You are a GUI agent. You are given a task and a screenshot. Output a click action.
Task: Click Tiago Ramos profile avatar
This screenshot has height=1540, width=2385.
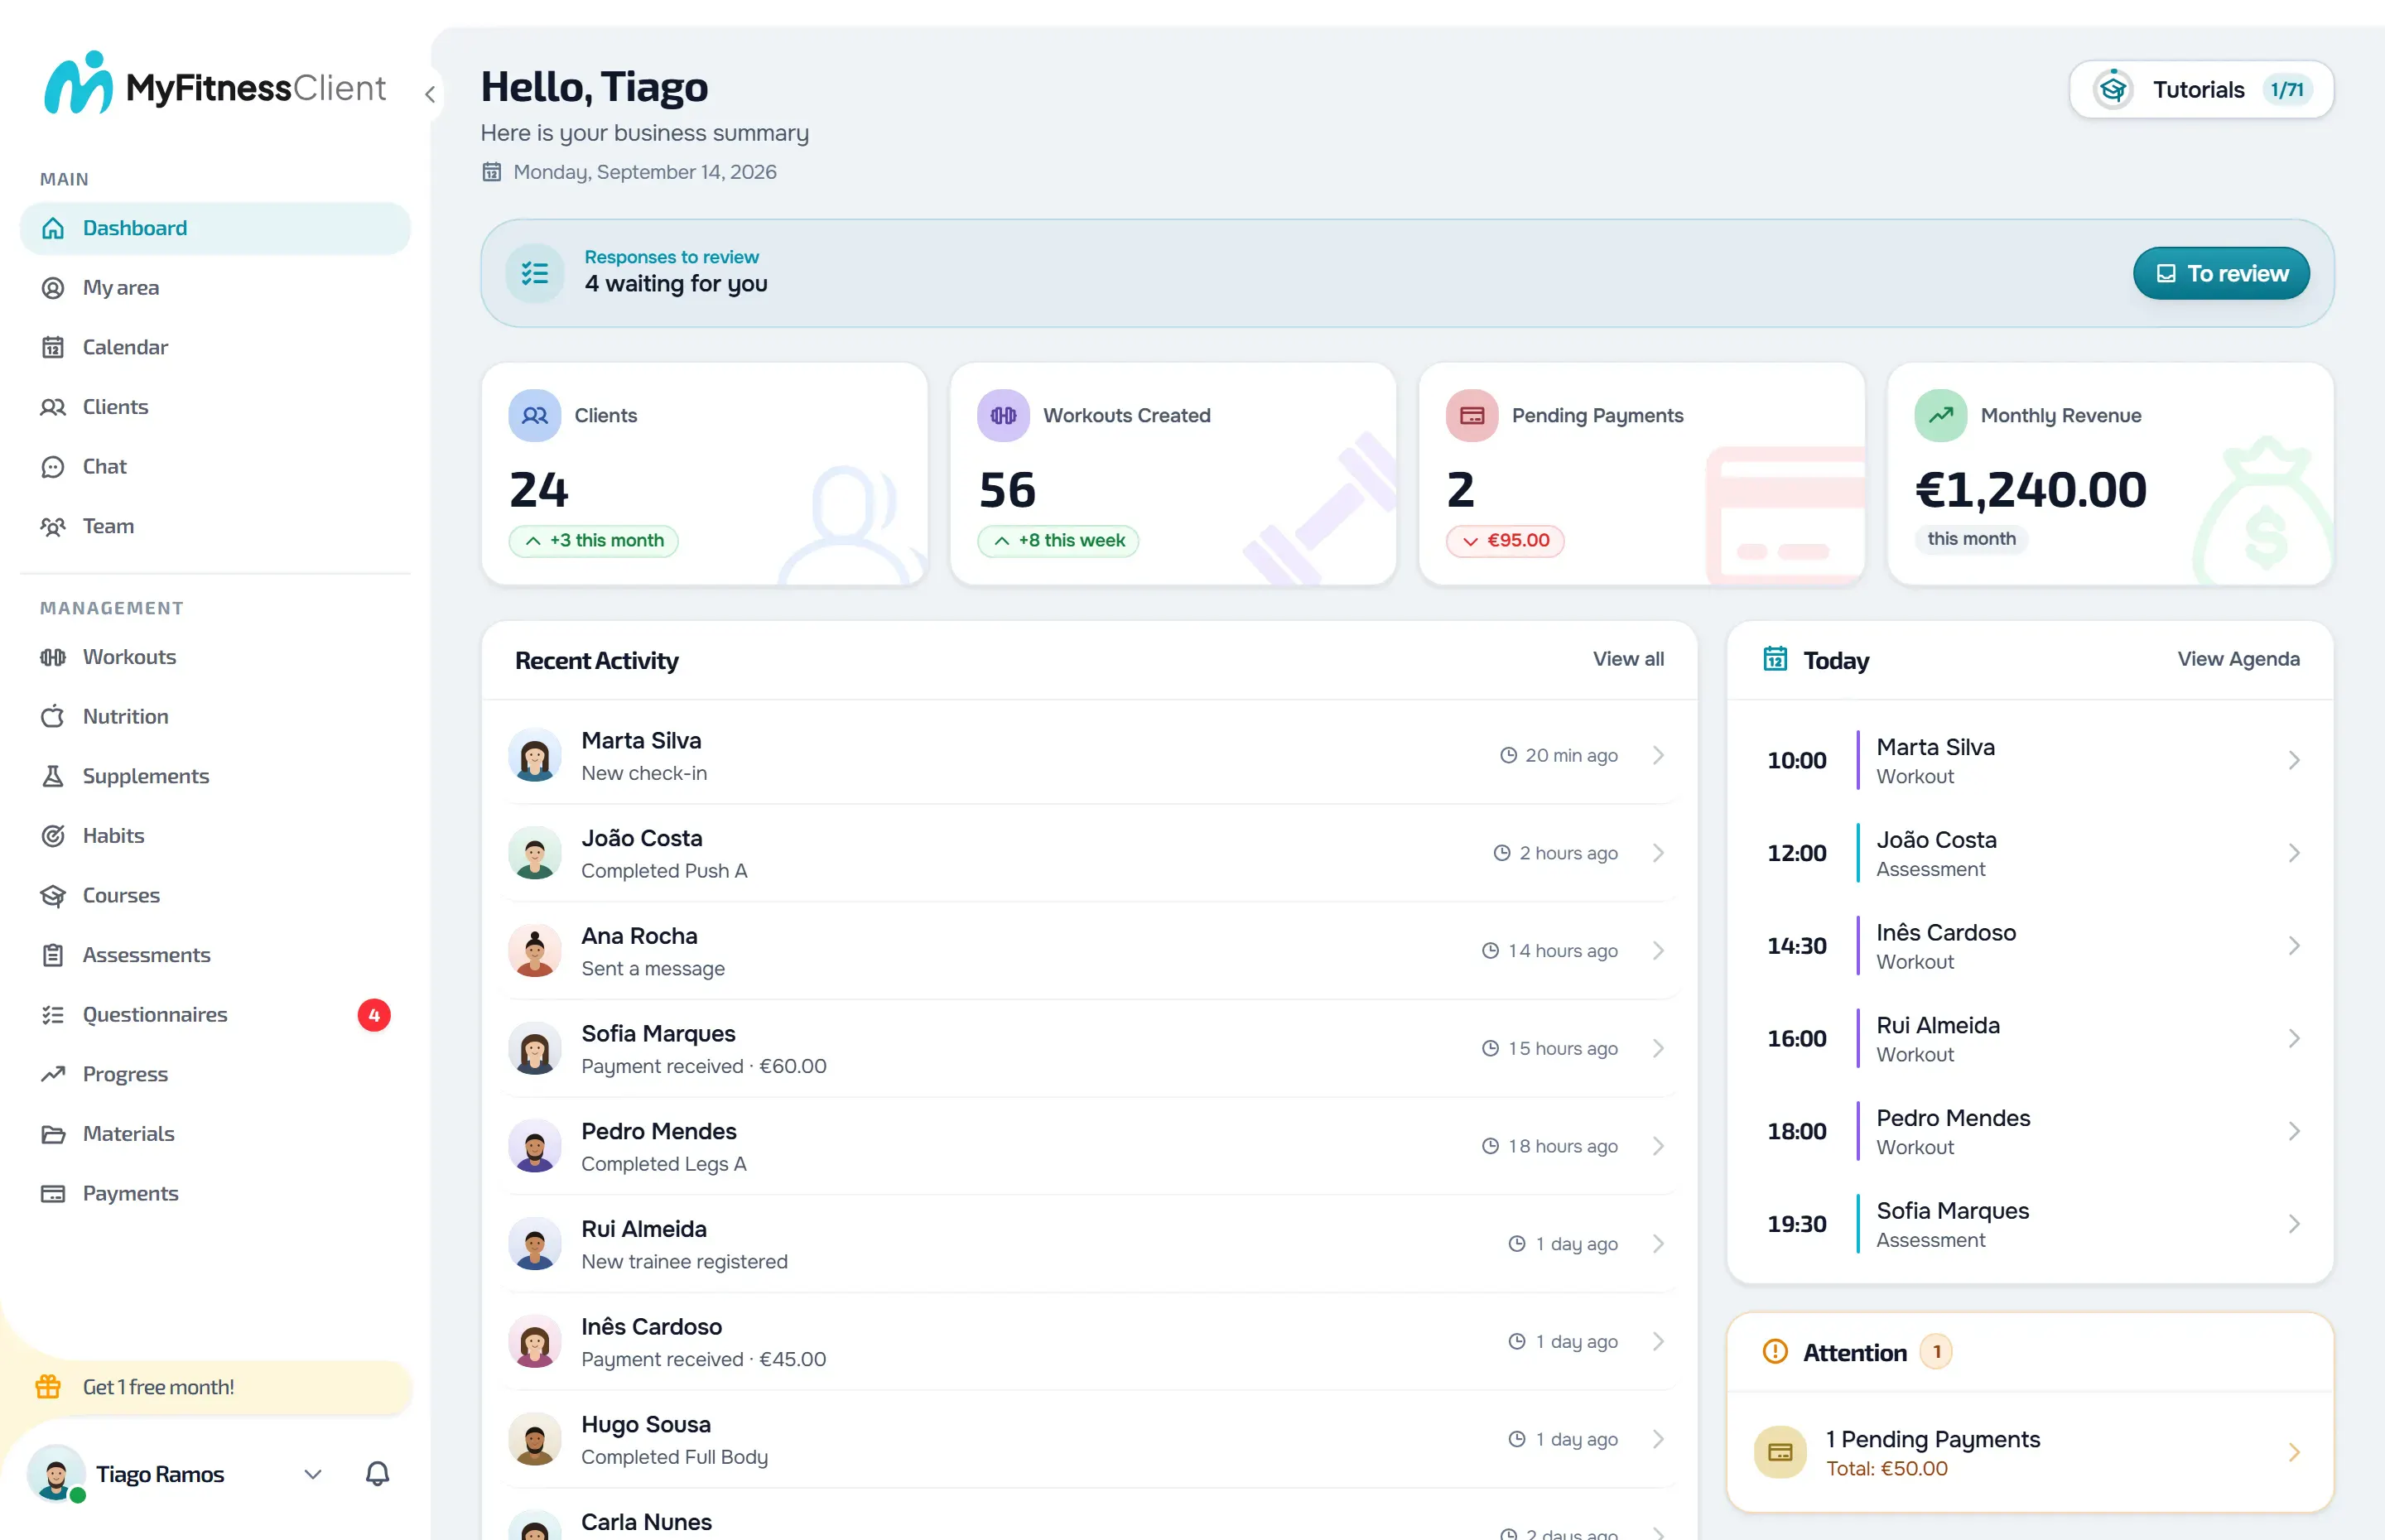(x=56, y=1473)
